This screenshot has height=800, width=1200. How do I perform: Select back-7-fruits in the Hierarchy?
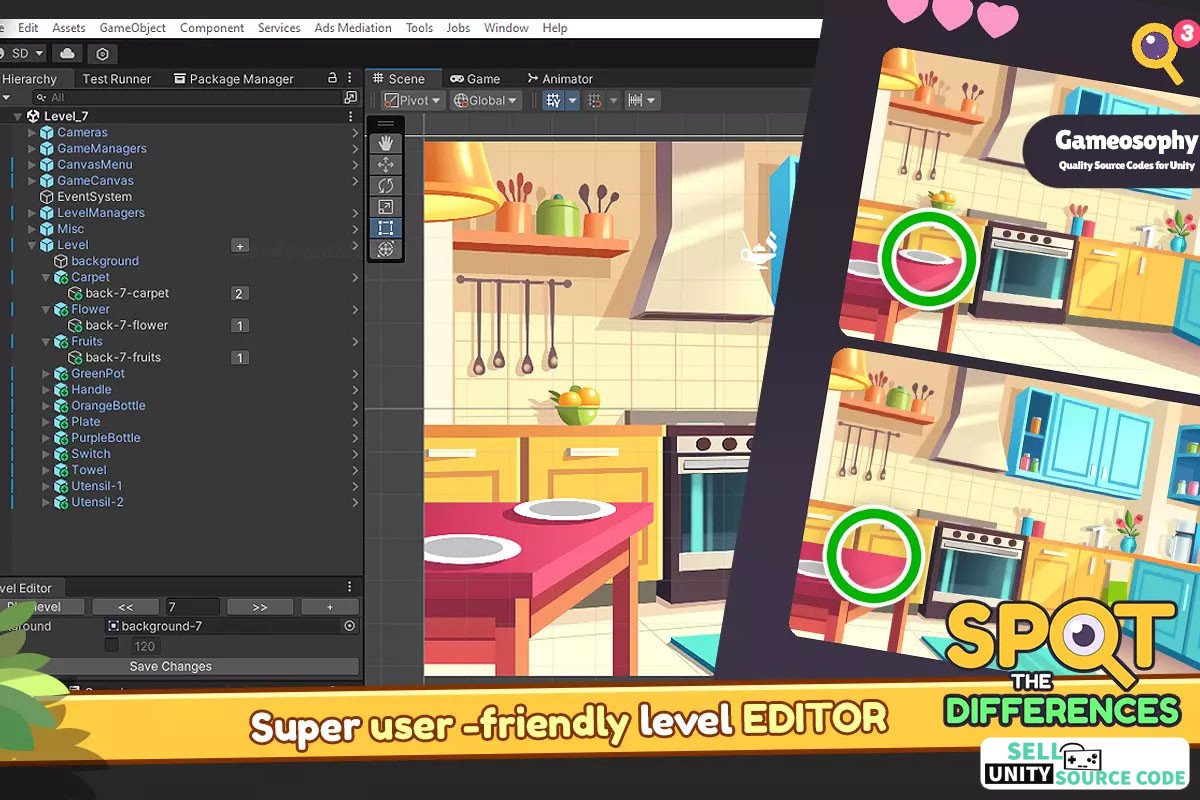coord(123,357)
